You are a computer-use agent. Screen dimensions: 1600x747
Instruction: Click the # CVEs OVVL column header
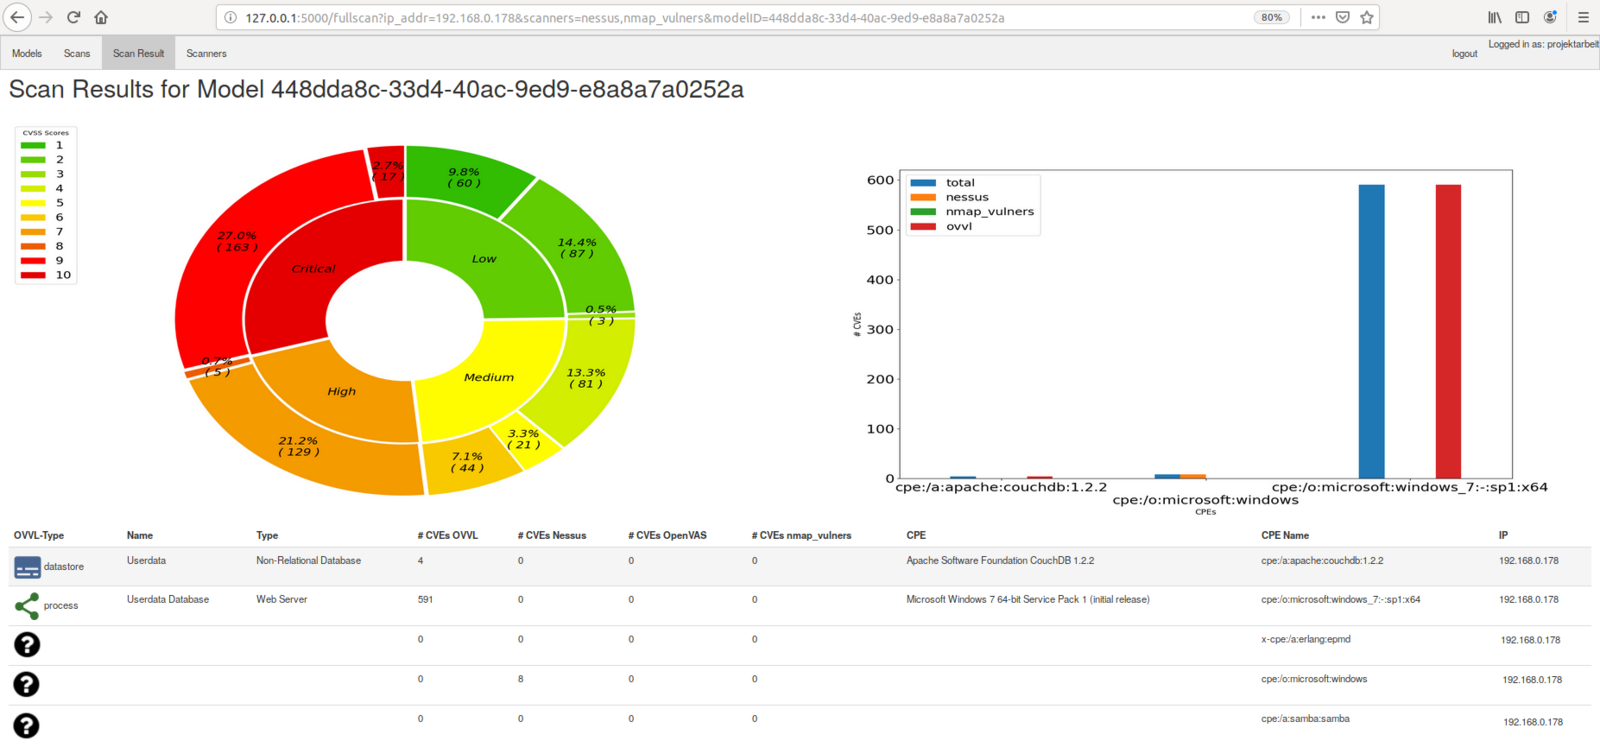coord(447,536)
